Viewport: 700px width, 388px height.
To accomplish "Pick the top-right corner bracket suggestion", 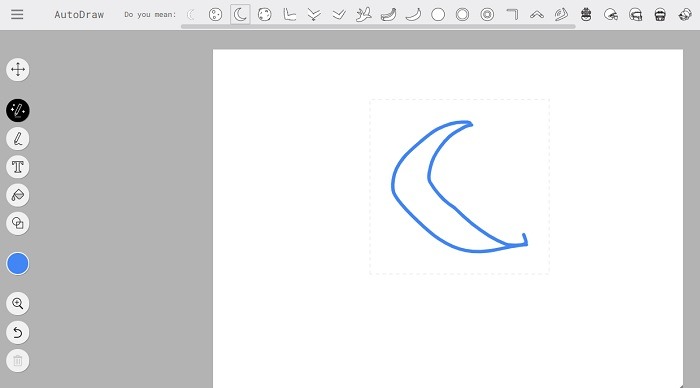I will (x=512, y=15).
